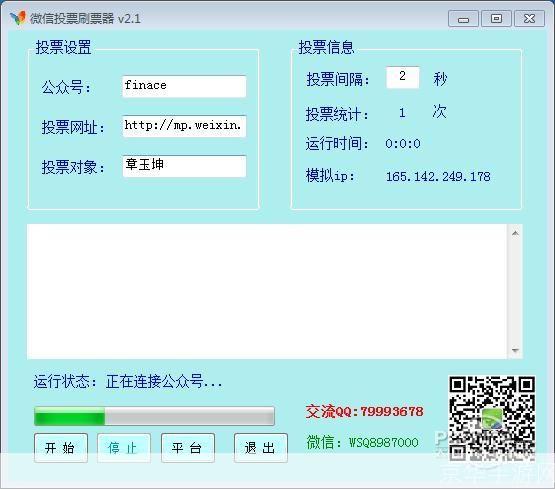555x489 pixels.
Task: Click the 投票间隔: label
Action: coord(338,79)
